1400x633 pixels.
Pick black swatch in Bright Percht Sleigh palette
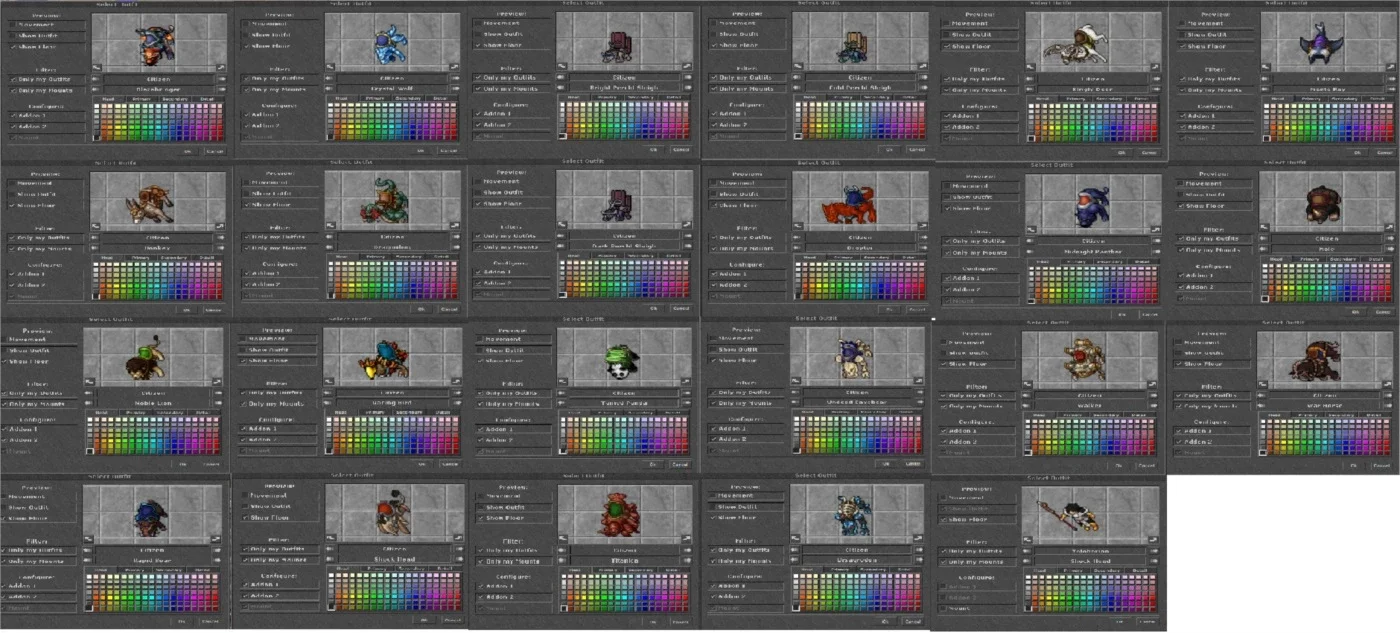563,136
